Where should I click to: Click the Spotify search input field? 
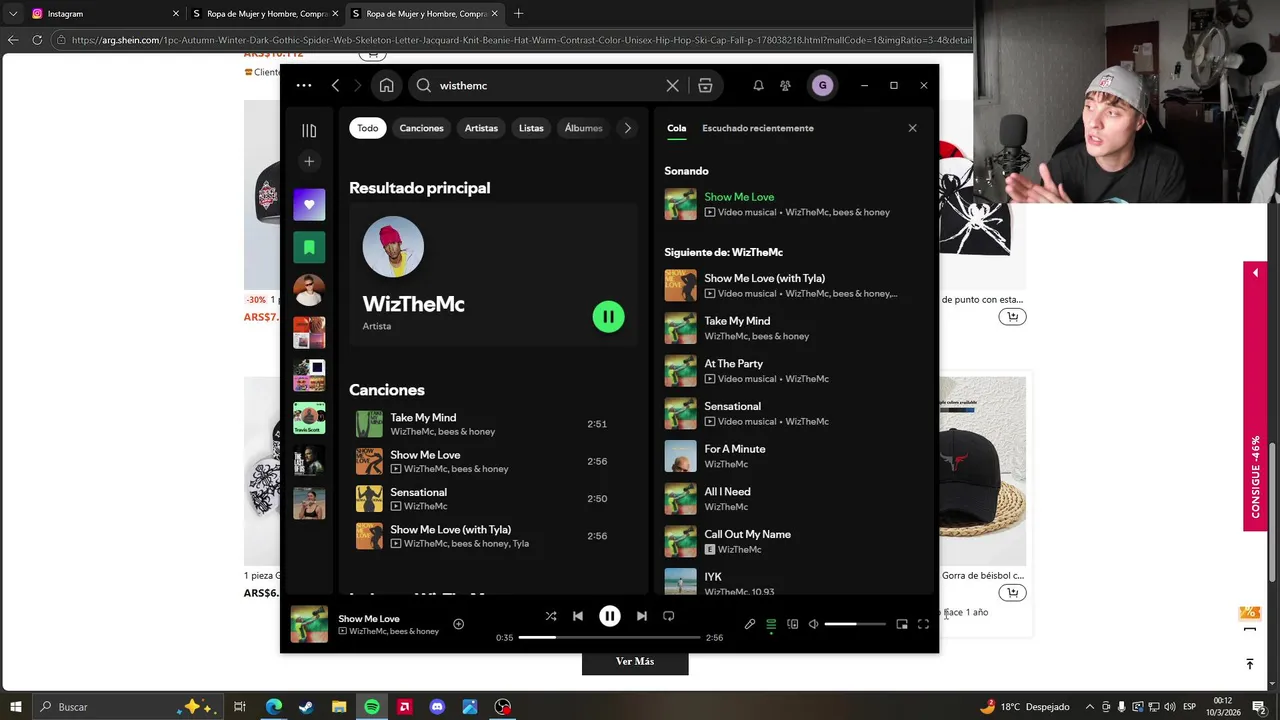548,86
